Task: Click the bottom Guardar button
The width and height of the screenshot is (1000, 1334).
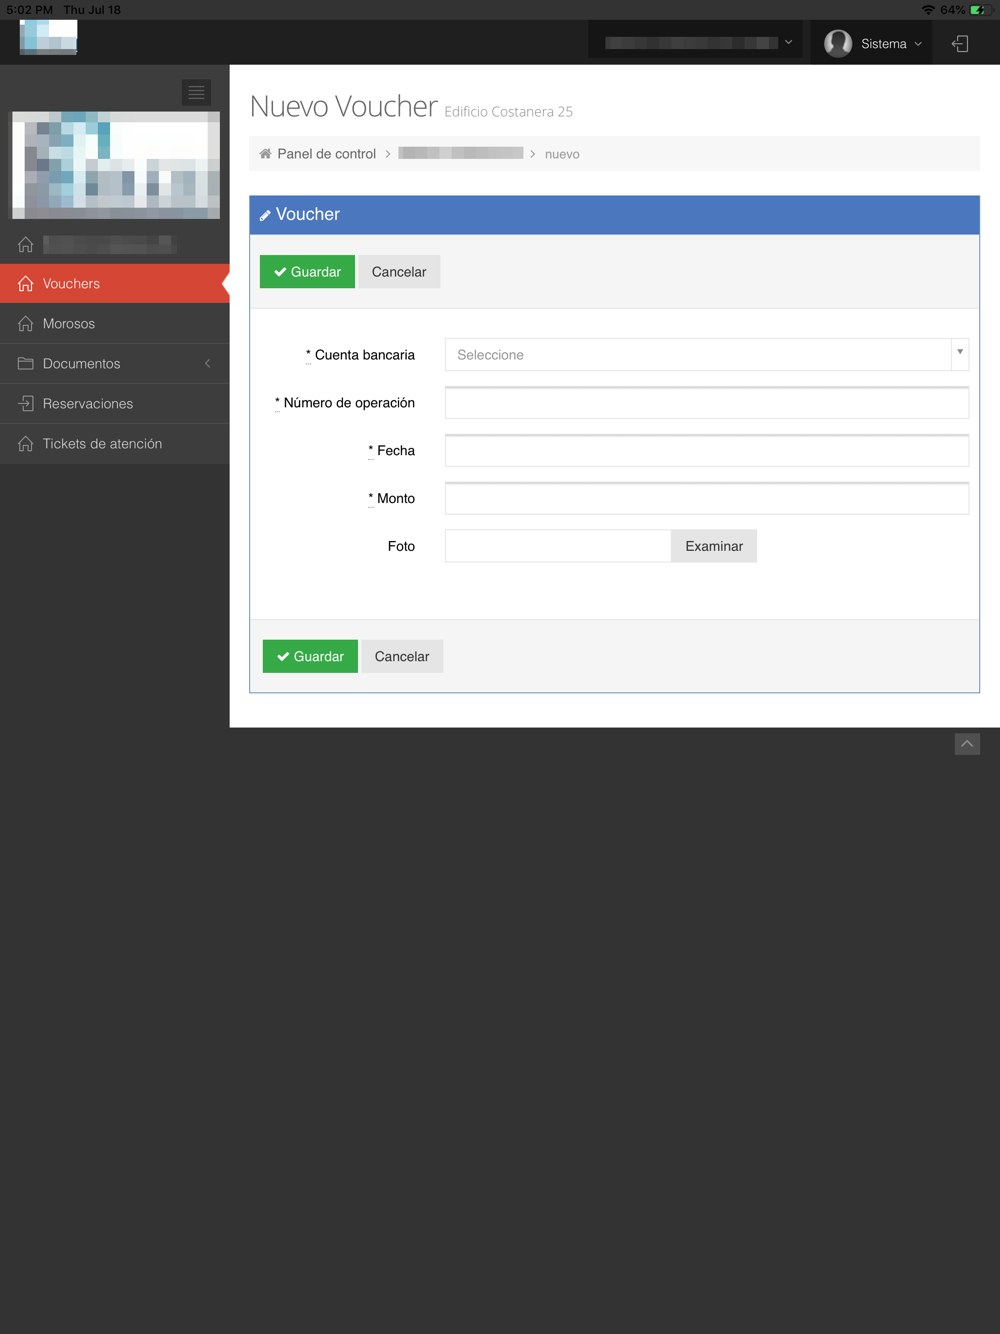Action: point(310,657)
